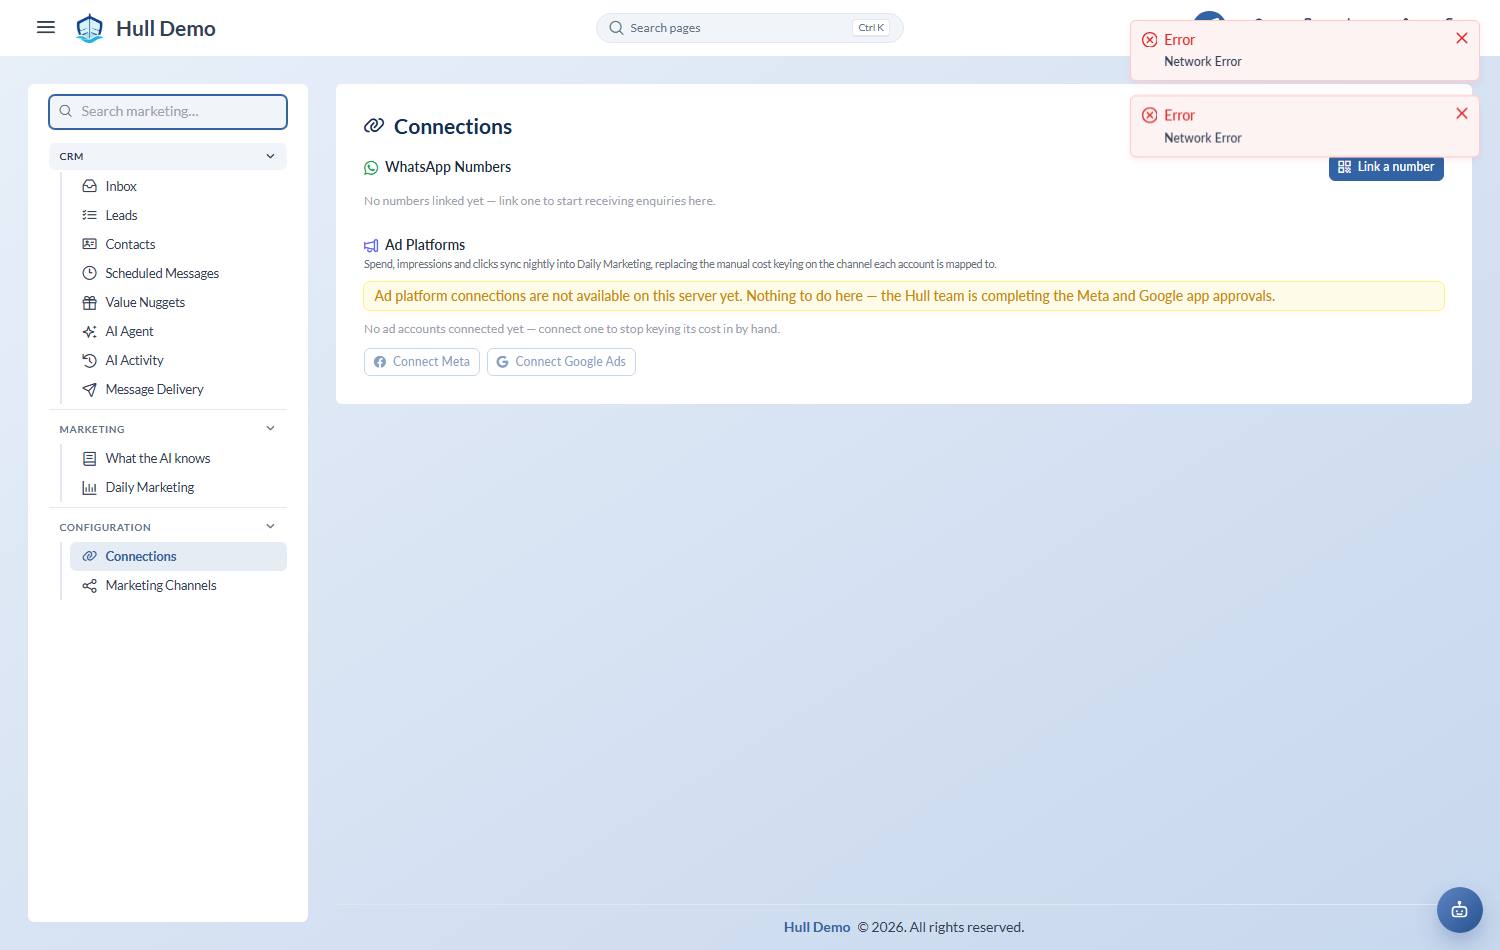Viewport: 1500px width, 950px height.
Task: Open Scheduled Messages clock icon
Action: (89, 273)
